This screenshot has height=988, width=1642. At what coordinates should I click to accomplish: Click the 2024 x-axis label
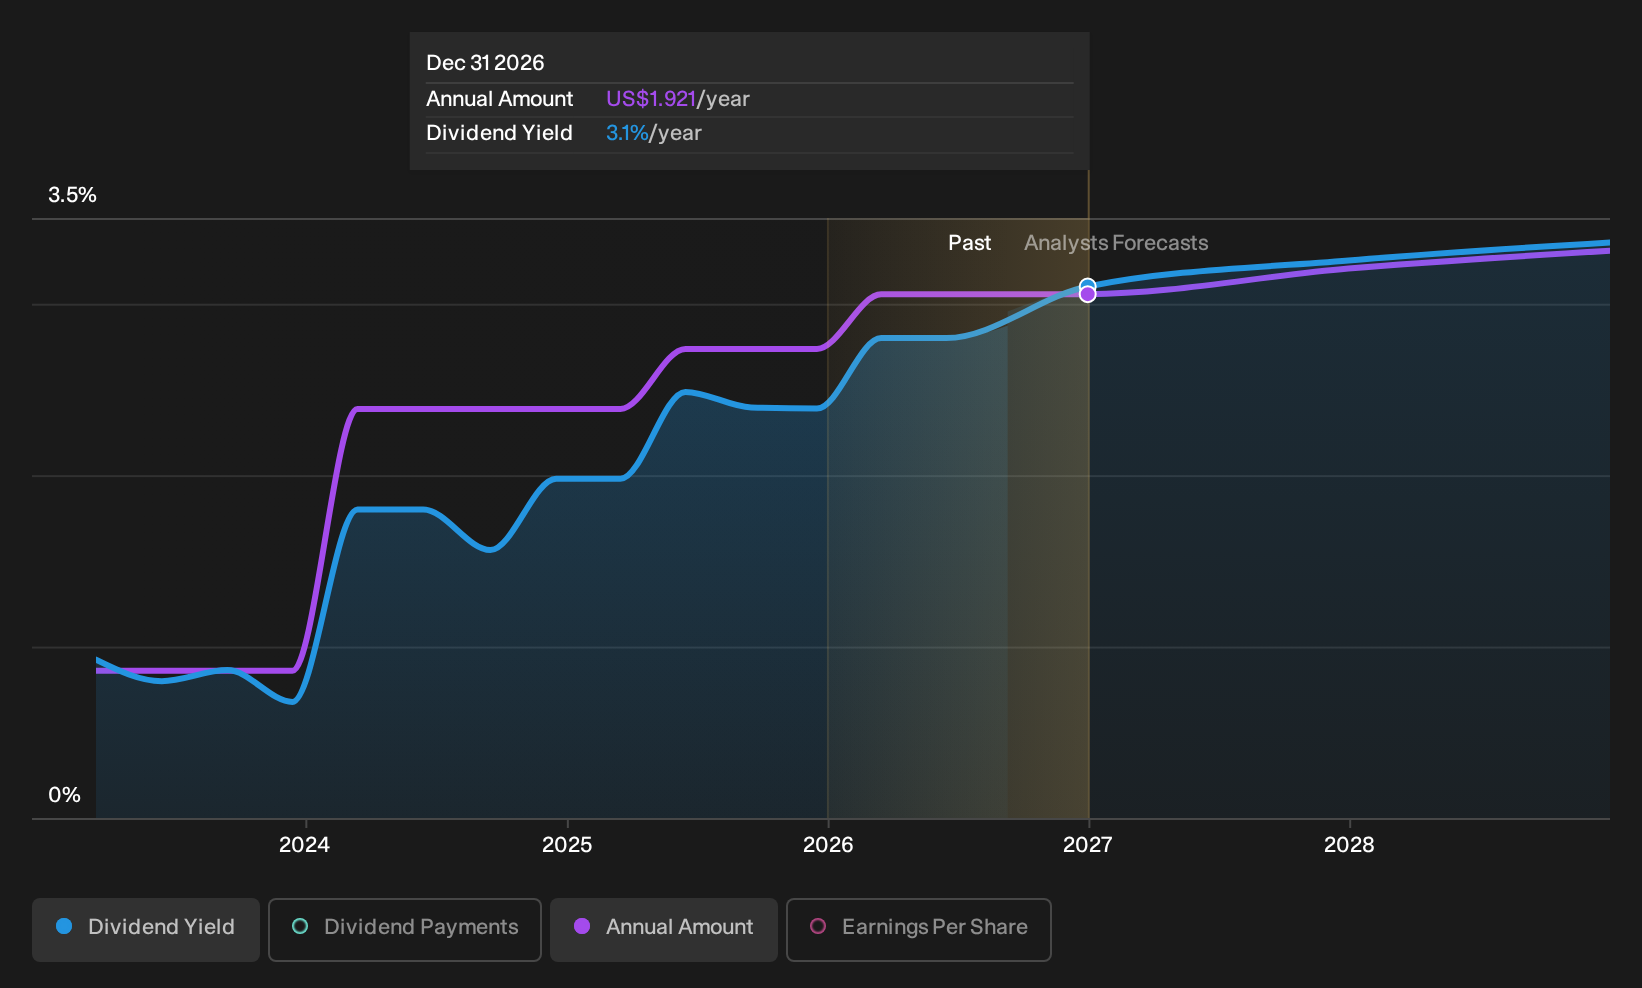pyautogui.click(x=304, y=845)
